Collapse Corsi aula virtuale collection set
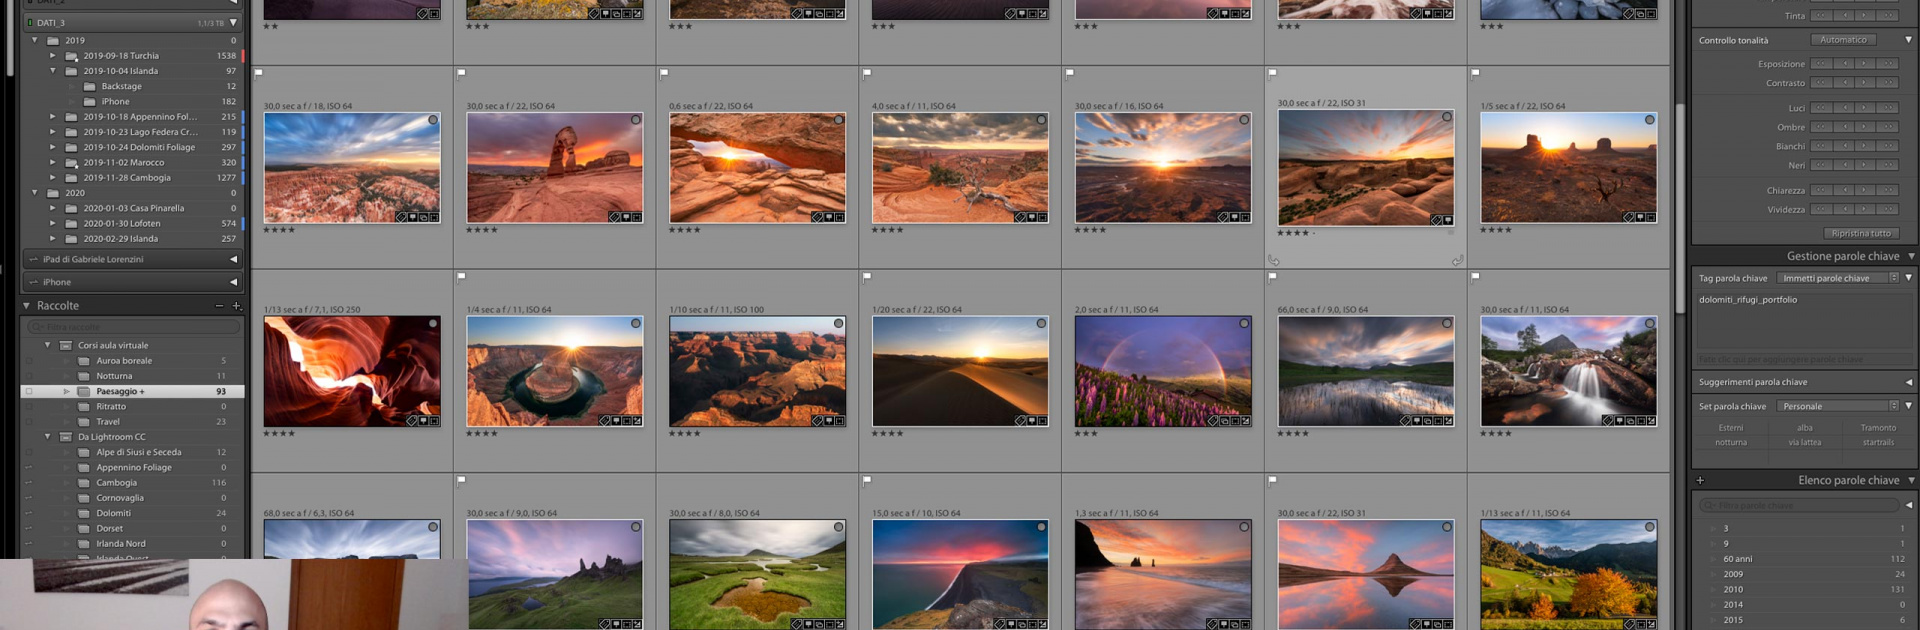Screen dimensions: 1920x630 pos(47,346)
